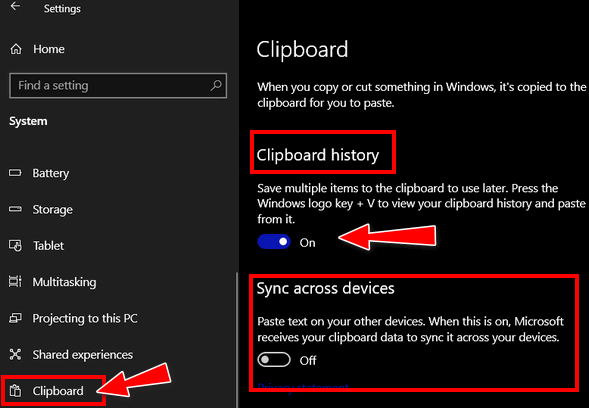
Task: Click the search magnifier icon
Action: [x=216, y=85]
